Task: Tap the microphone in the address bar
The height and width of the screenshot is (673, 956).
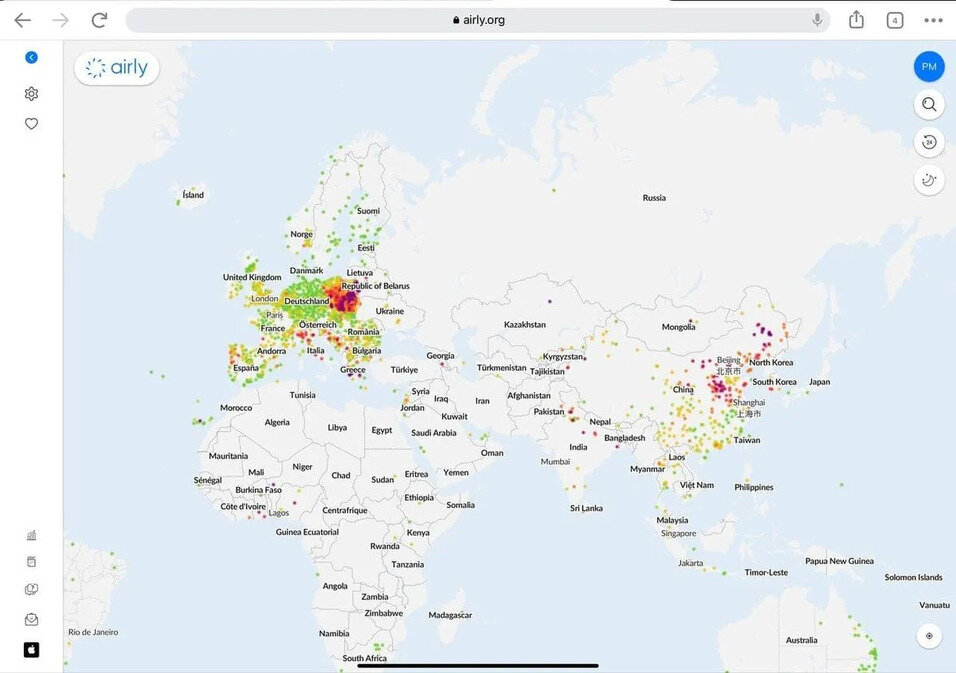Action: pos(817,20)
